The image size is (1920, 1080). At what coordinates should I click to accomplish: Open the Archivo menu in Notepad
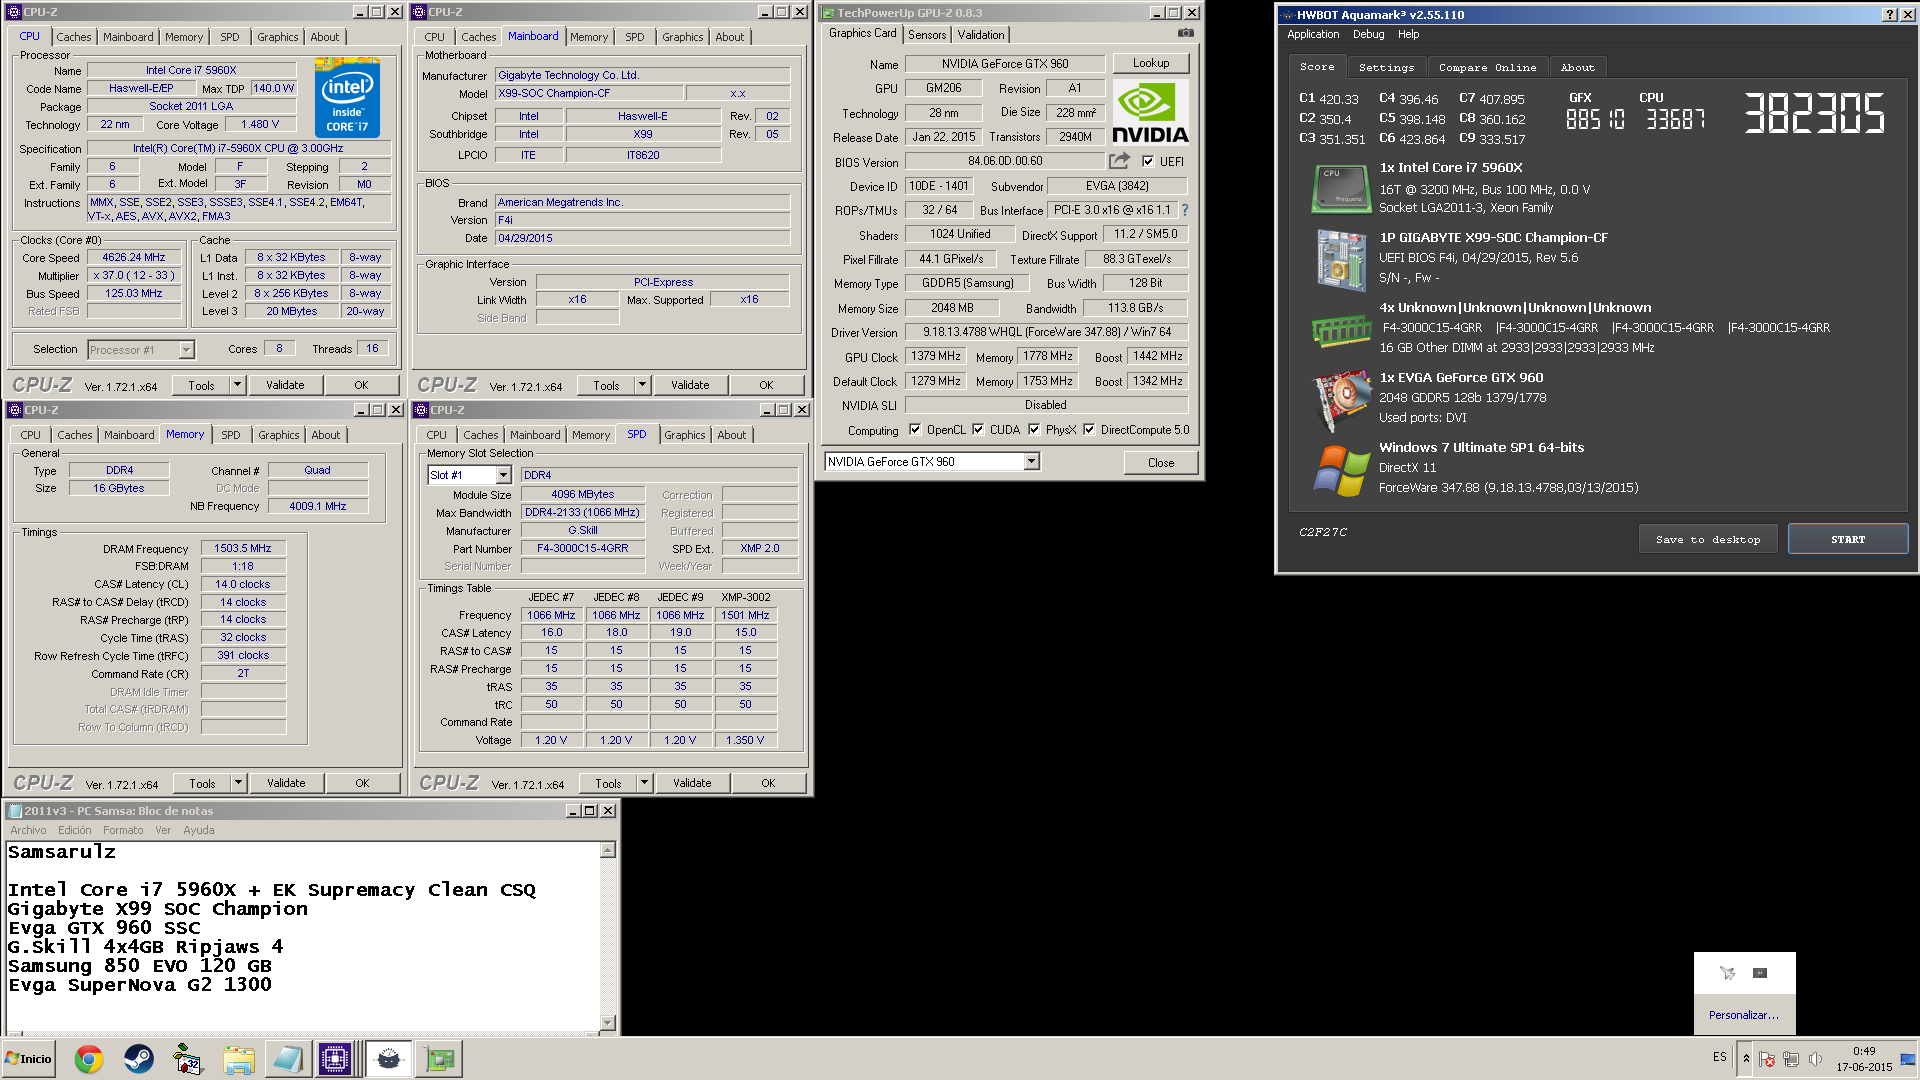tap(28, 830)
